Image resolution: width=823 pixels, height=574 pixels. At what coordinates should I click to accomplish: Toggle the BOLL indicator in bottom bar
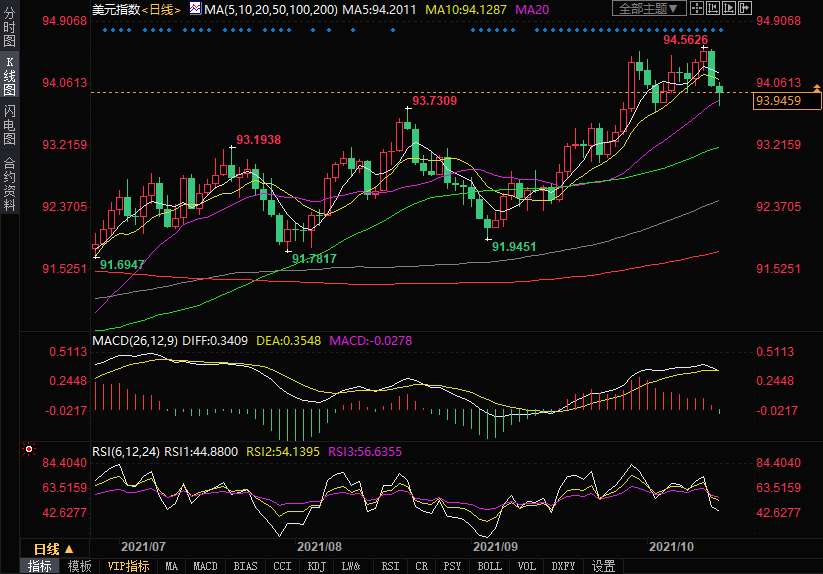click(x=490, y=566)
